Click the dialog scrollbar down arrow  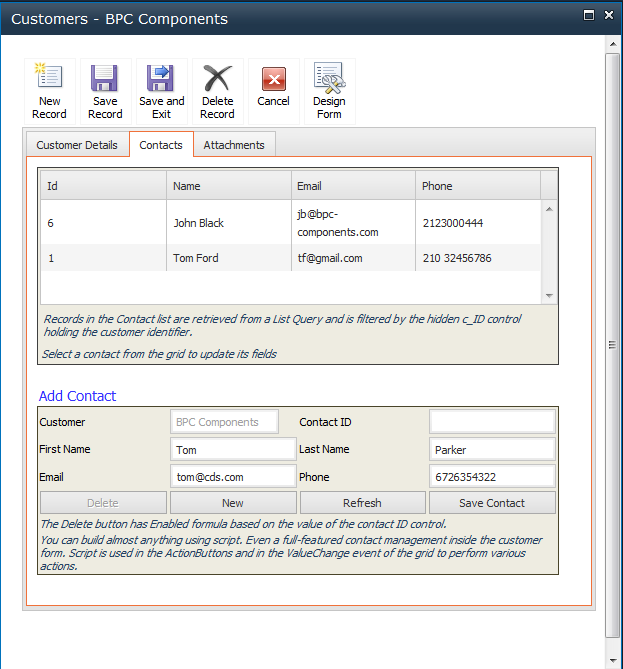613,661
